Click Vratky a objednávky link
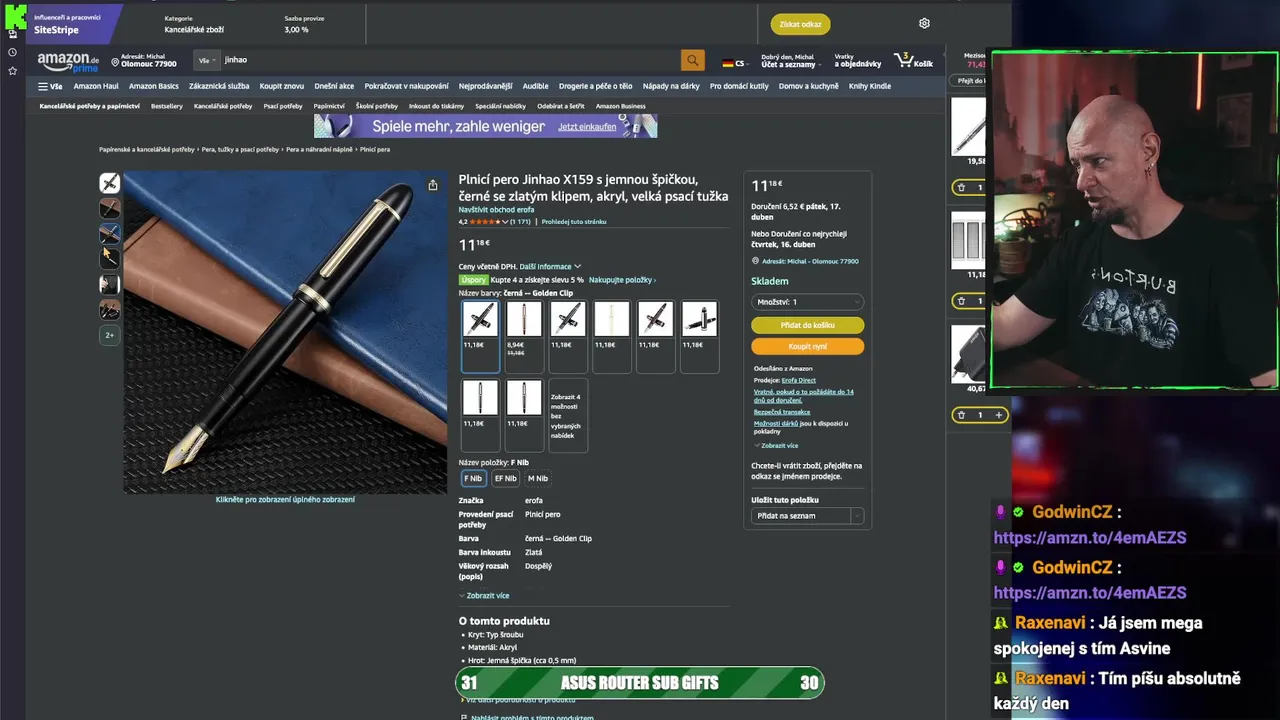The image size is (1280, 720). coord(858,61)
